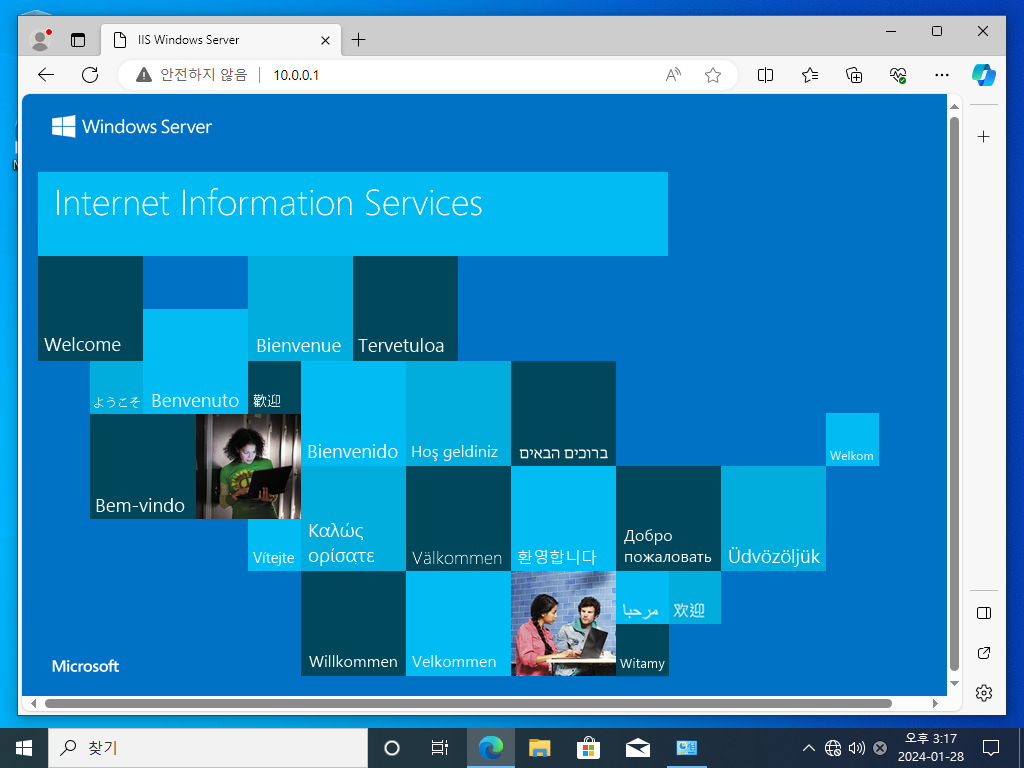The width and height of the screenshot is (1024, 768).
Task: Open Microsoft Store from taskbar
Action: click(588, 748)
